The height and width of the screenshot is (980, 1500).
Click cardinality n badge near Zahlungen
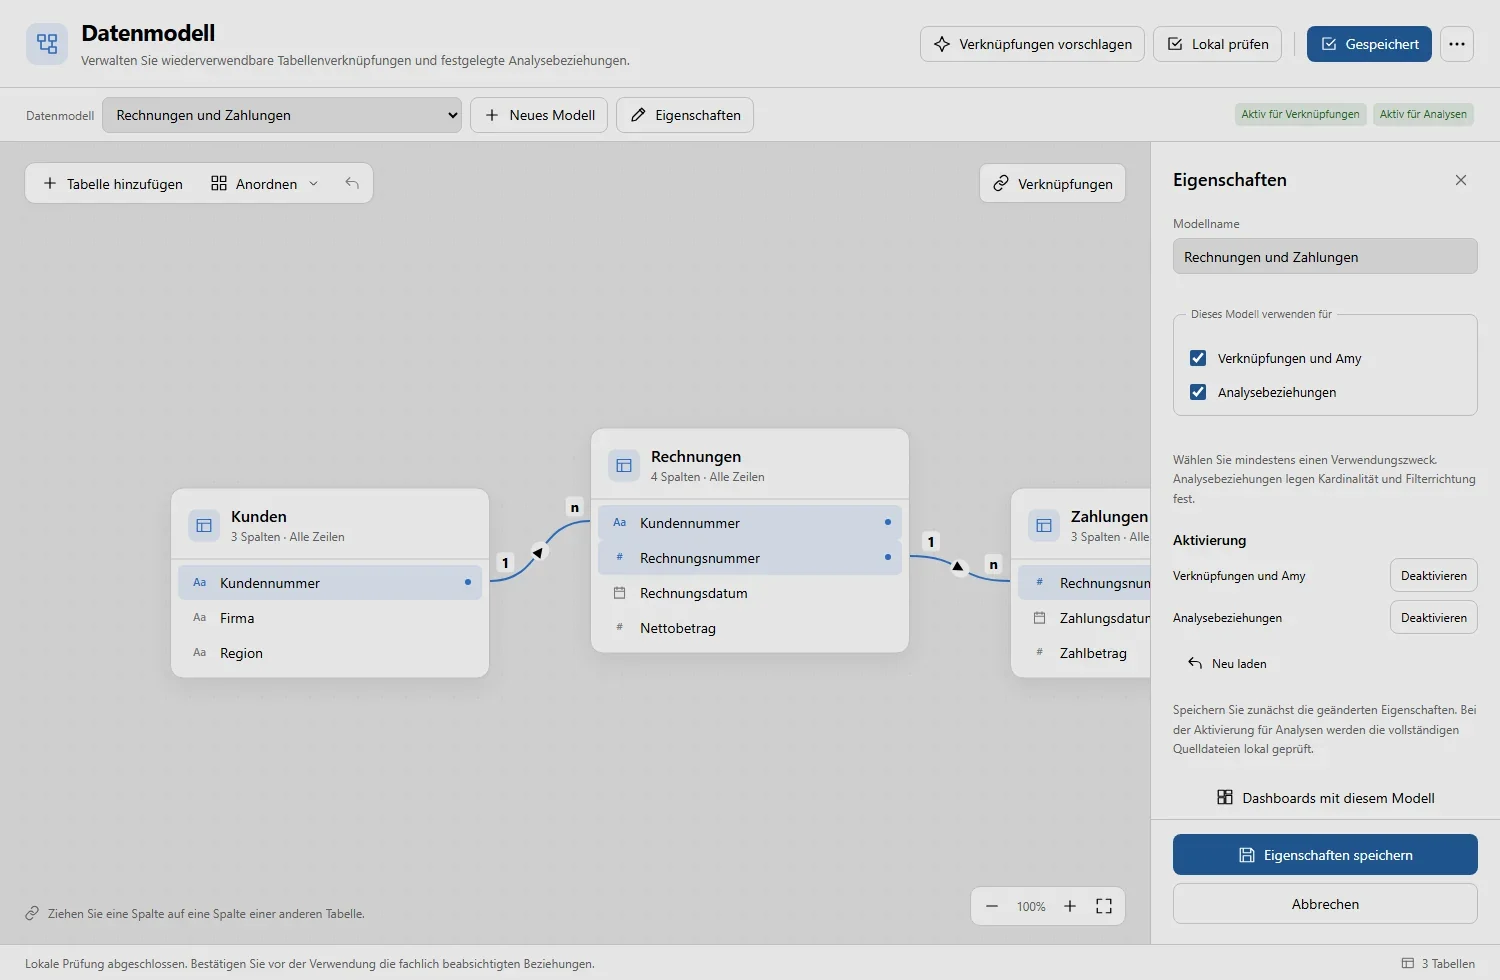click(993, 564)
